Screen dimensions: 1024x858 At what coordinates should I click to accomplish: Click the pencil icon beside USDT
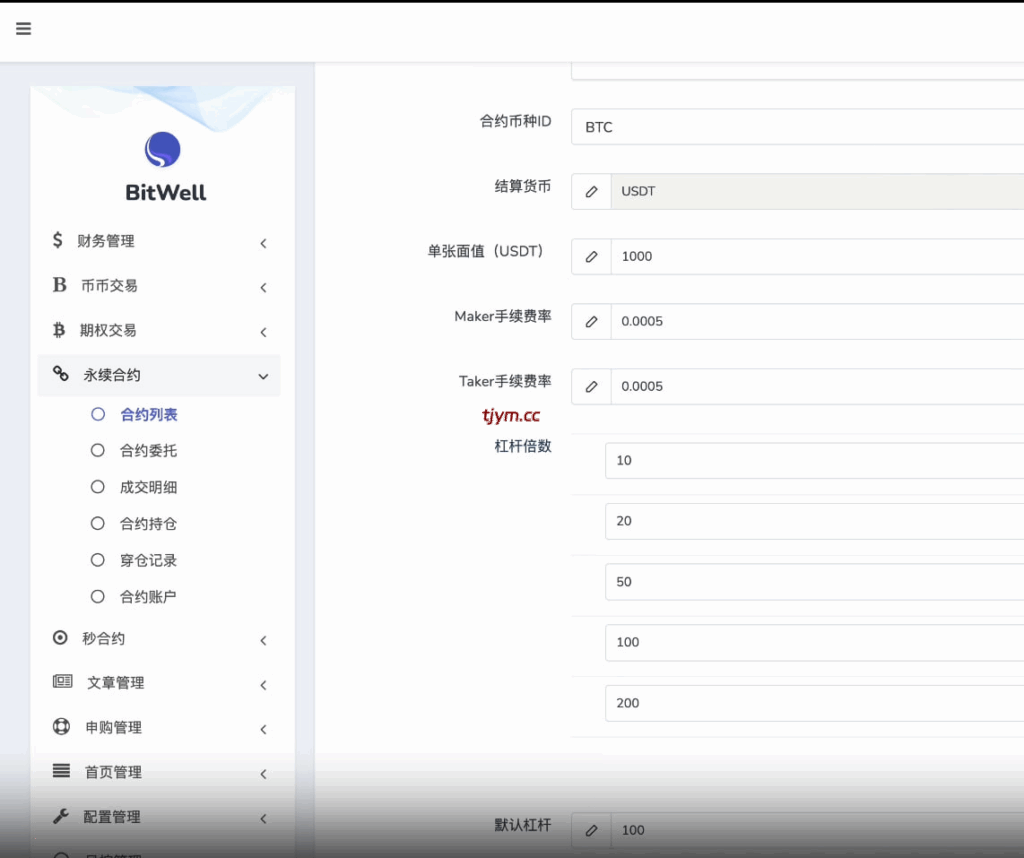point(591,191)
